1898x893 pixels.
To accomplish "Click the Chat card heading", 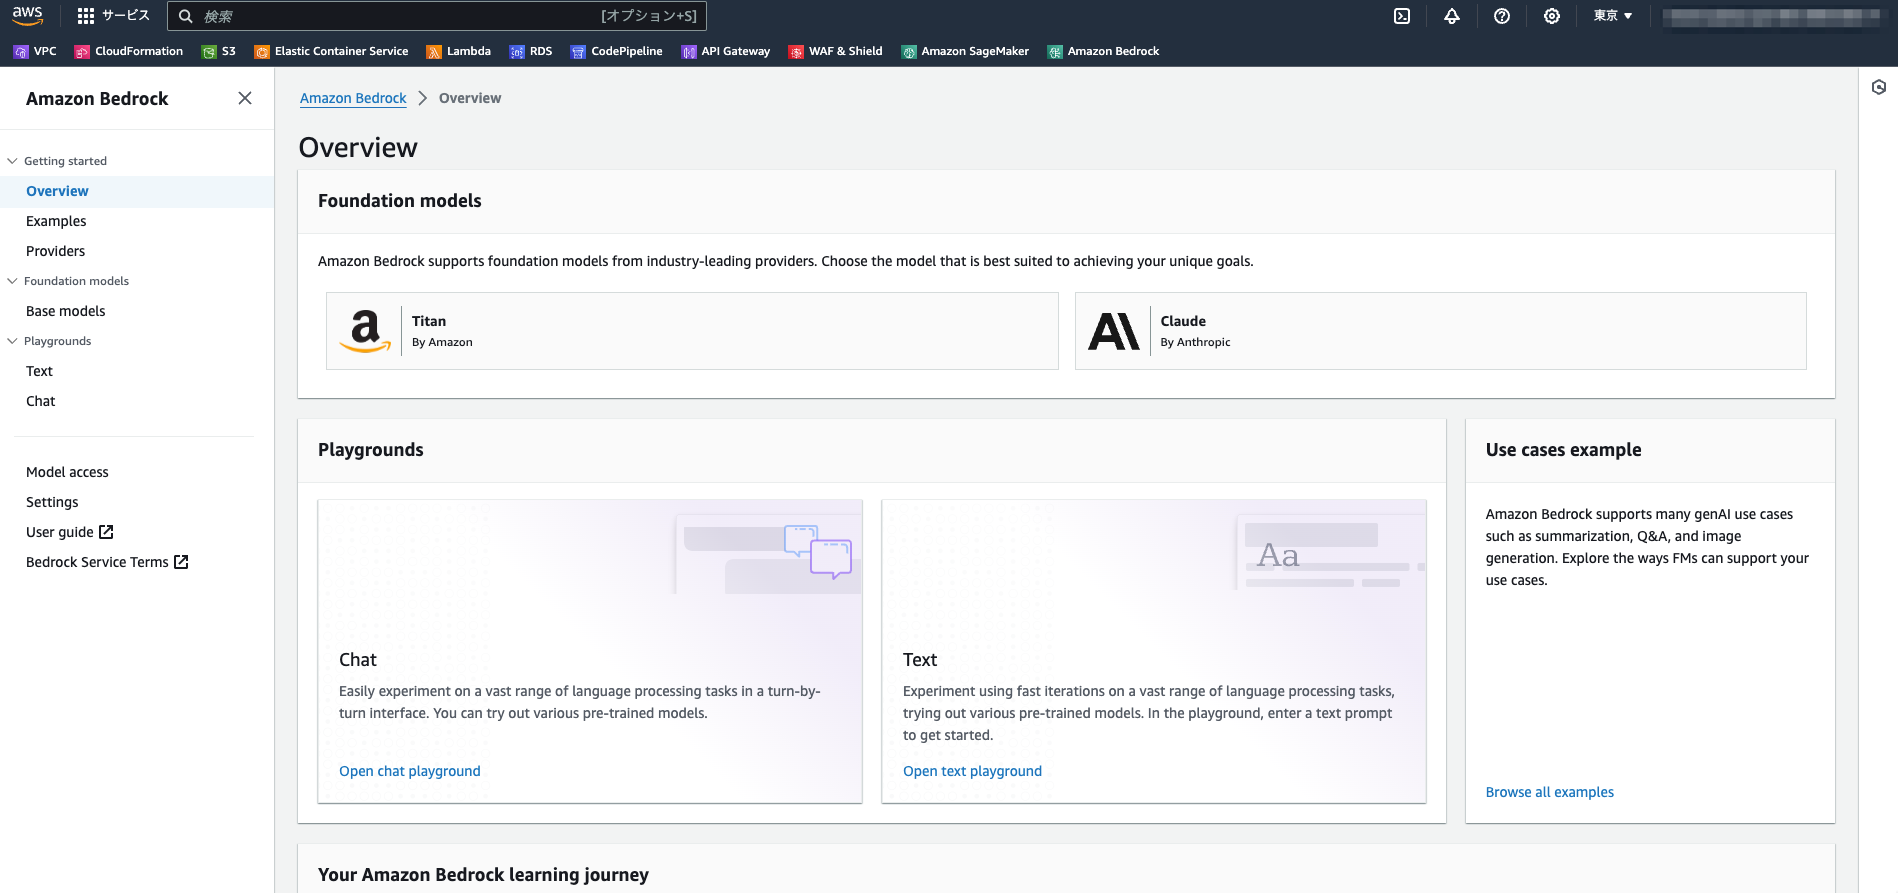I will point(358,660).
